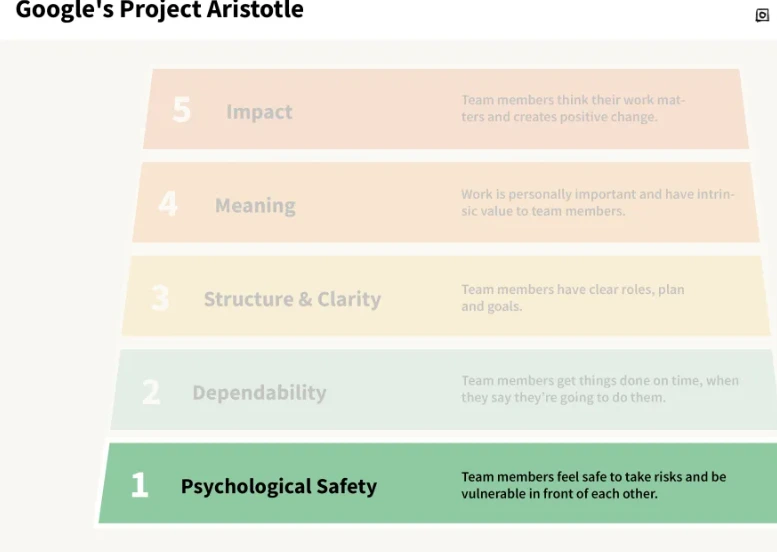This screenshot has height=552, width=777.
Task: Click the 'creates positive change' description
Action: pos(573,109)
